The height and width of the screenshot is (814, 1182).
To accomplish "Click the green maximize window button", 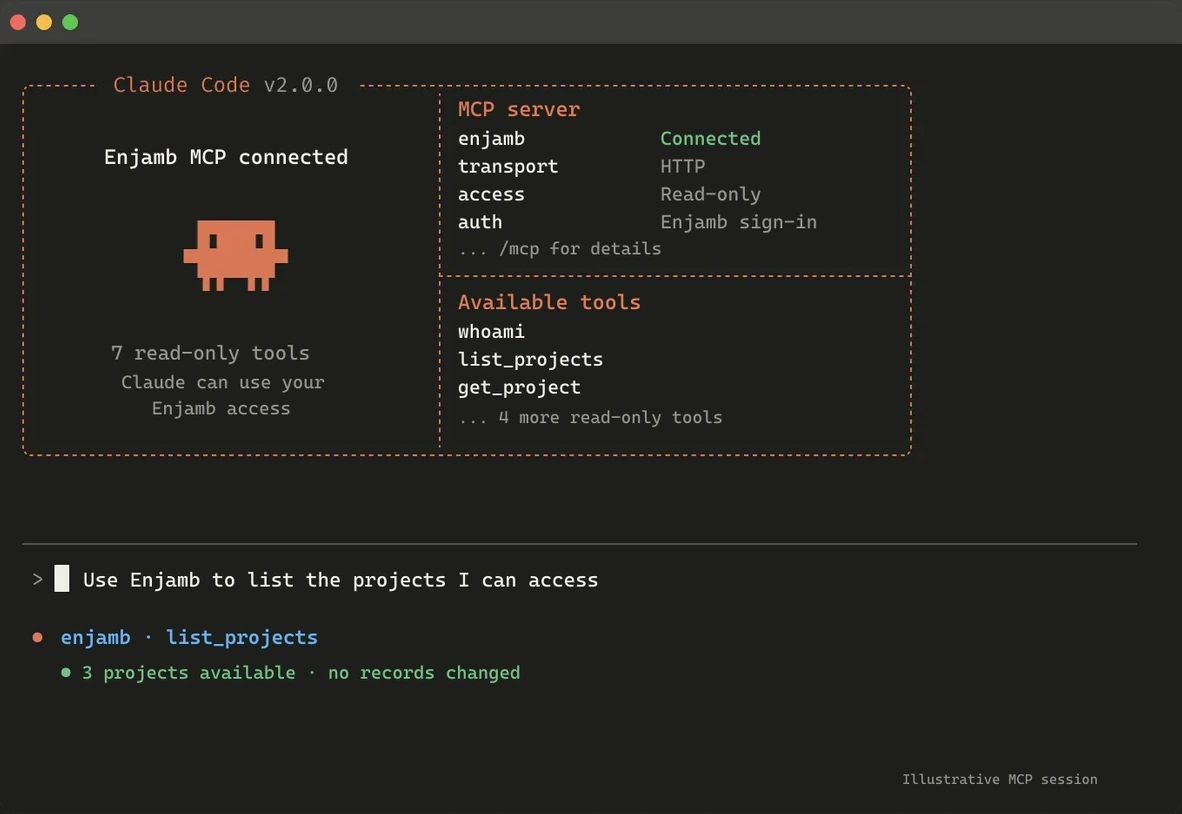I will 70,23.
